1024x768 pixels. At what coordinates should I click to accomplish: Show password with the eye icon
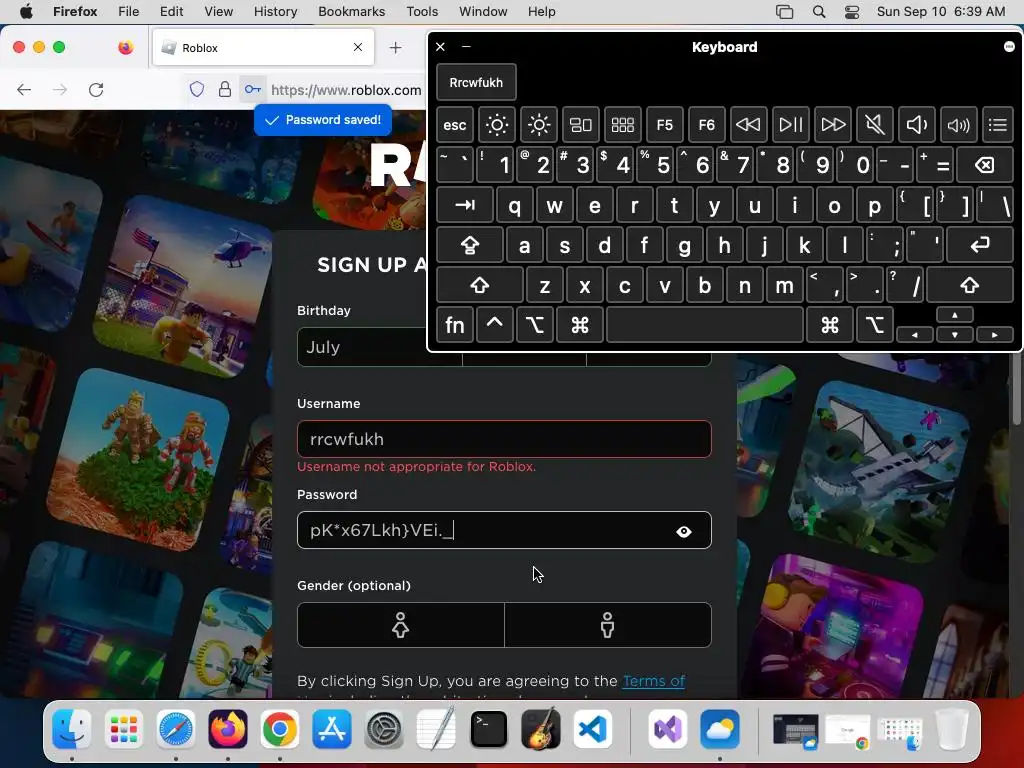(684, 532)
